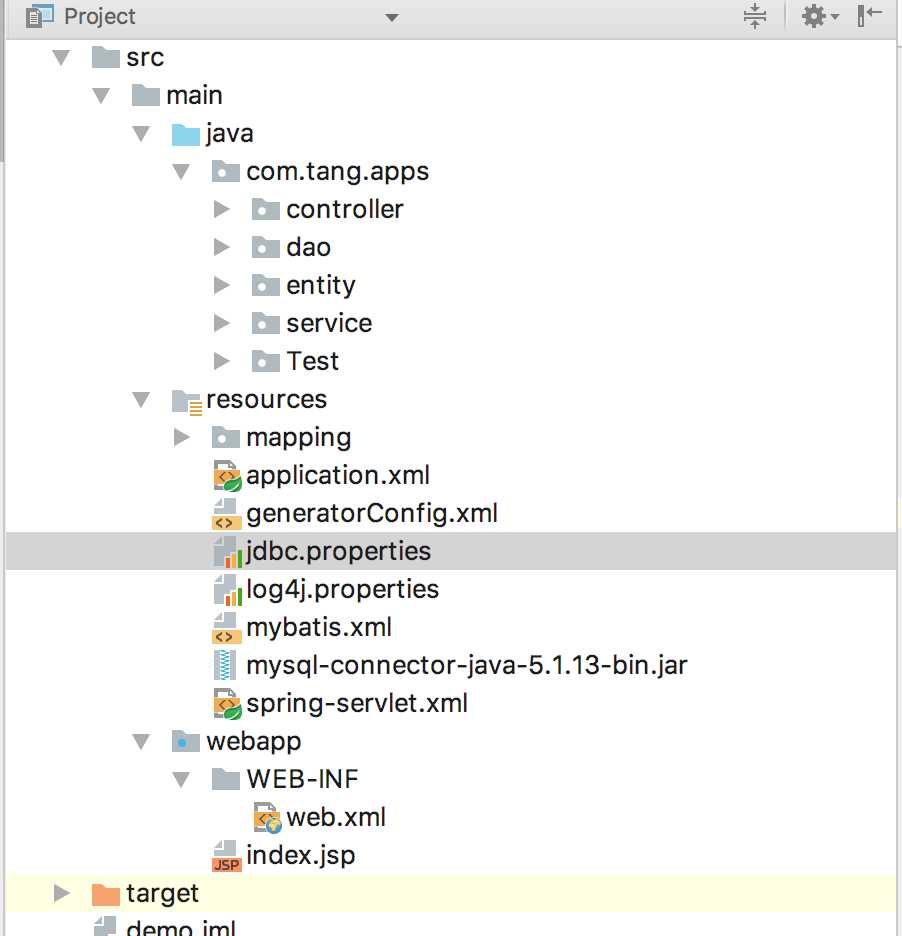Click the mysql-connector jar archive icon

226,665
